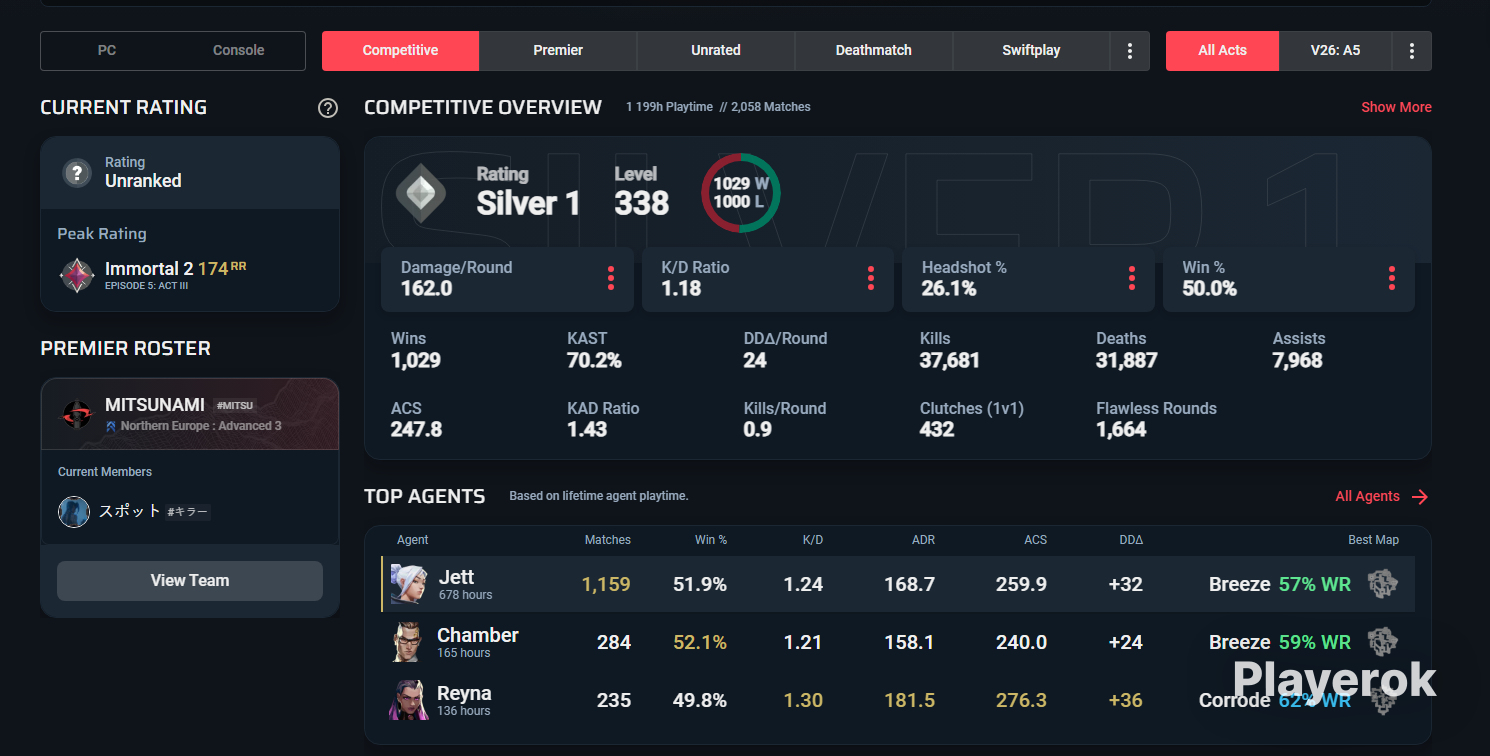The width and height of the screenshot is (1490, 756).
Task: Click the Current Rating help question-mark icon
Action: tap(327, 108)
